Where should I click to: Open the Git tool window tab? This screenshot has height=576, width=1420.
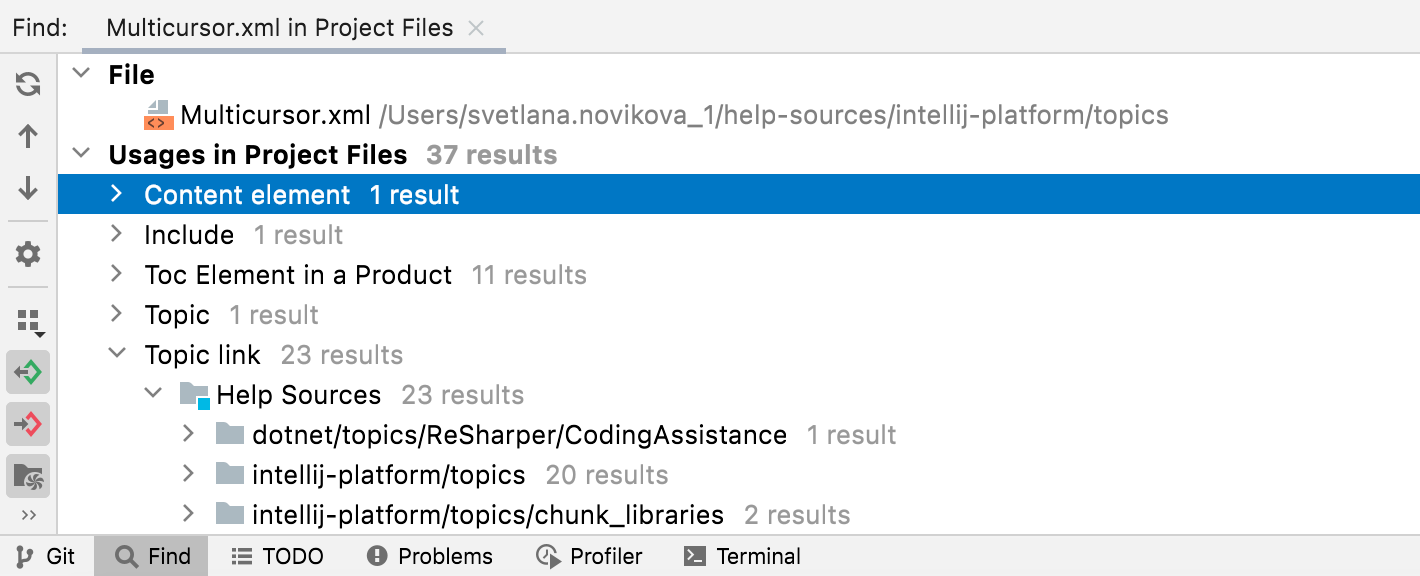click(x=47, y=557)
